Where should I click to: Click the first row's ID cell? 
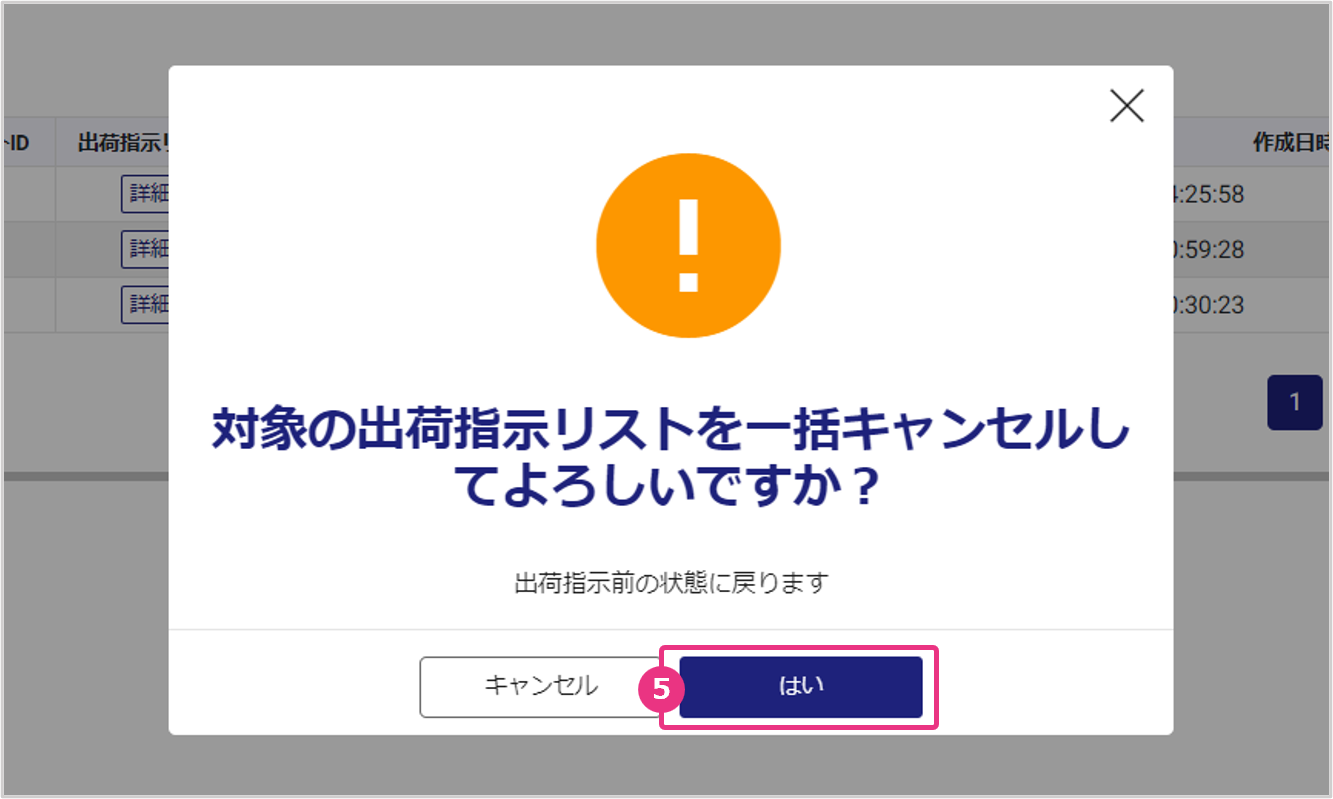click(x=29, y=194)
